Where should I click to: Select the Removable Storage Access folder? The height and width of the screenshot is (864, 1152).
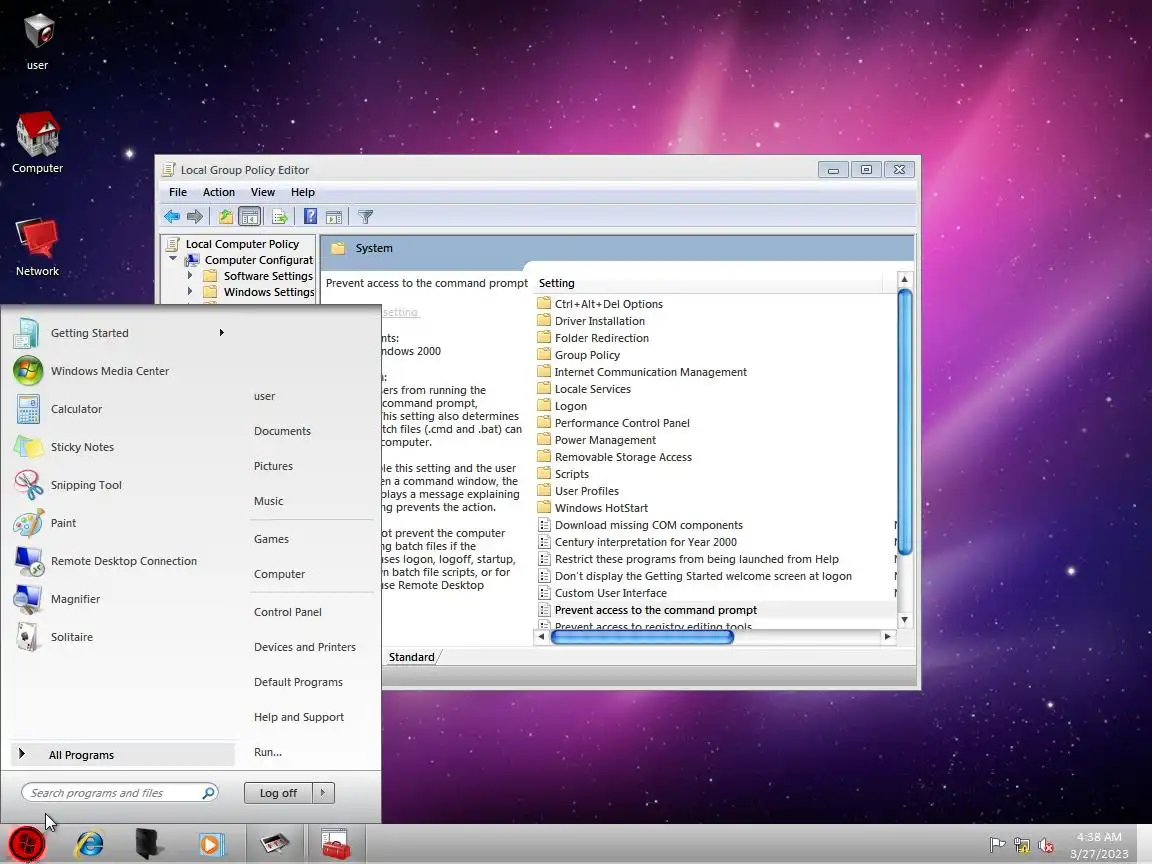[623, 457]
